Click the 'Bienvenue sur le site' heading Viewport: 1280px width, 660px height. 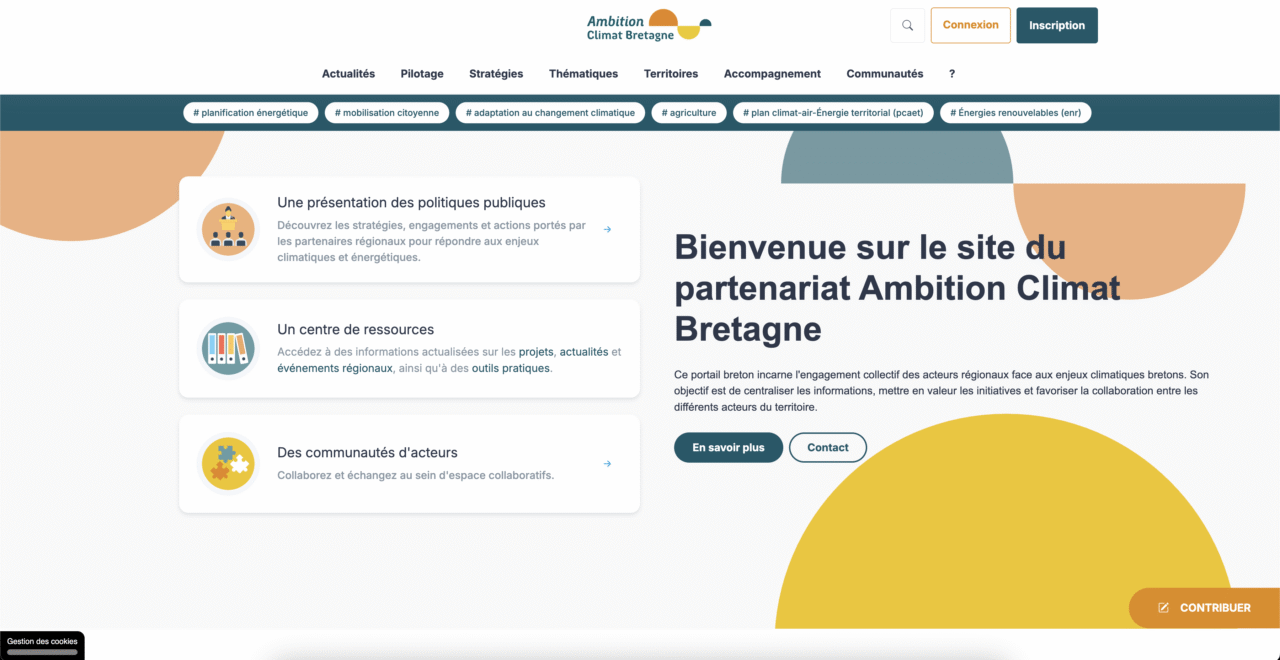pos(897,288)
